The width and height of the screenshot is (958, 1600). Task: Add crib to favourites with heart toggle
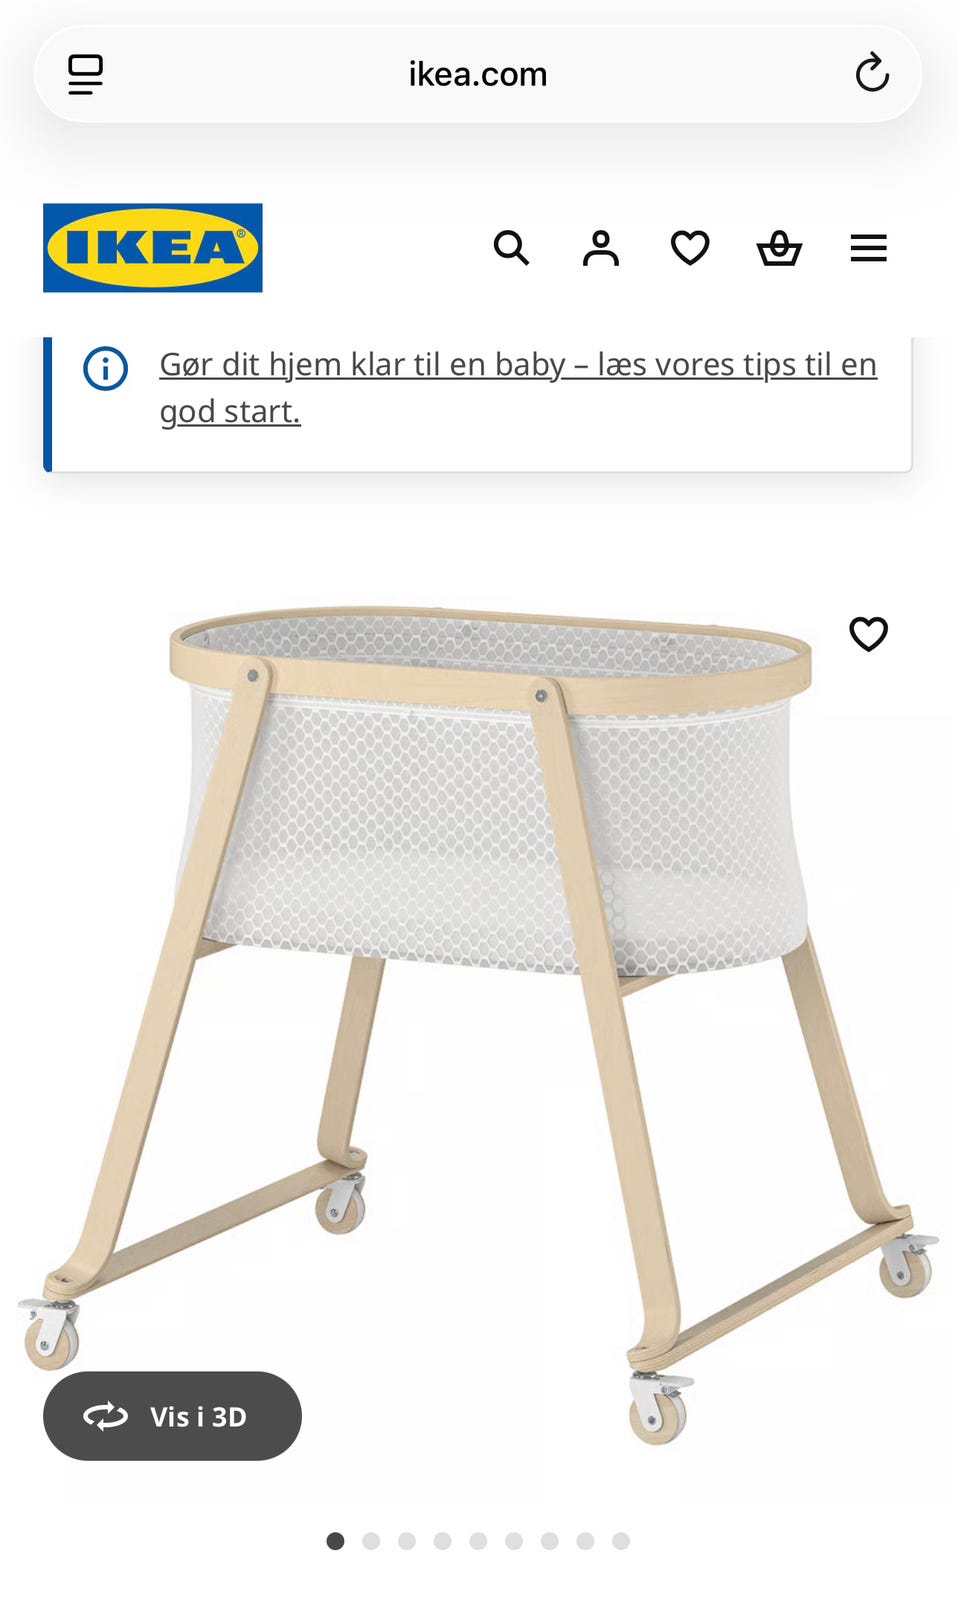(x=869, y=634)
